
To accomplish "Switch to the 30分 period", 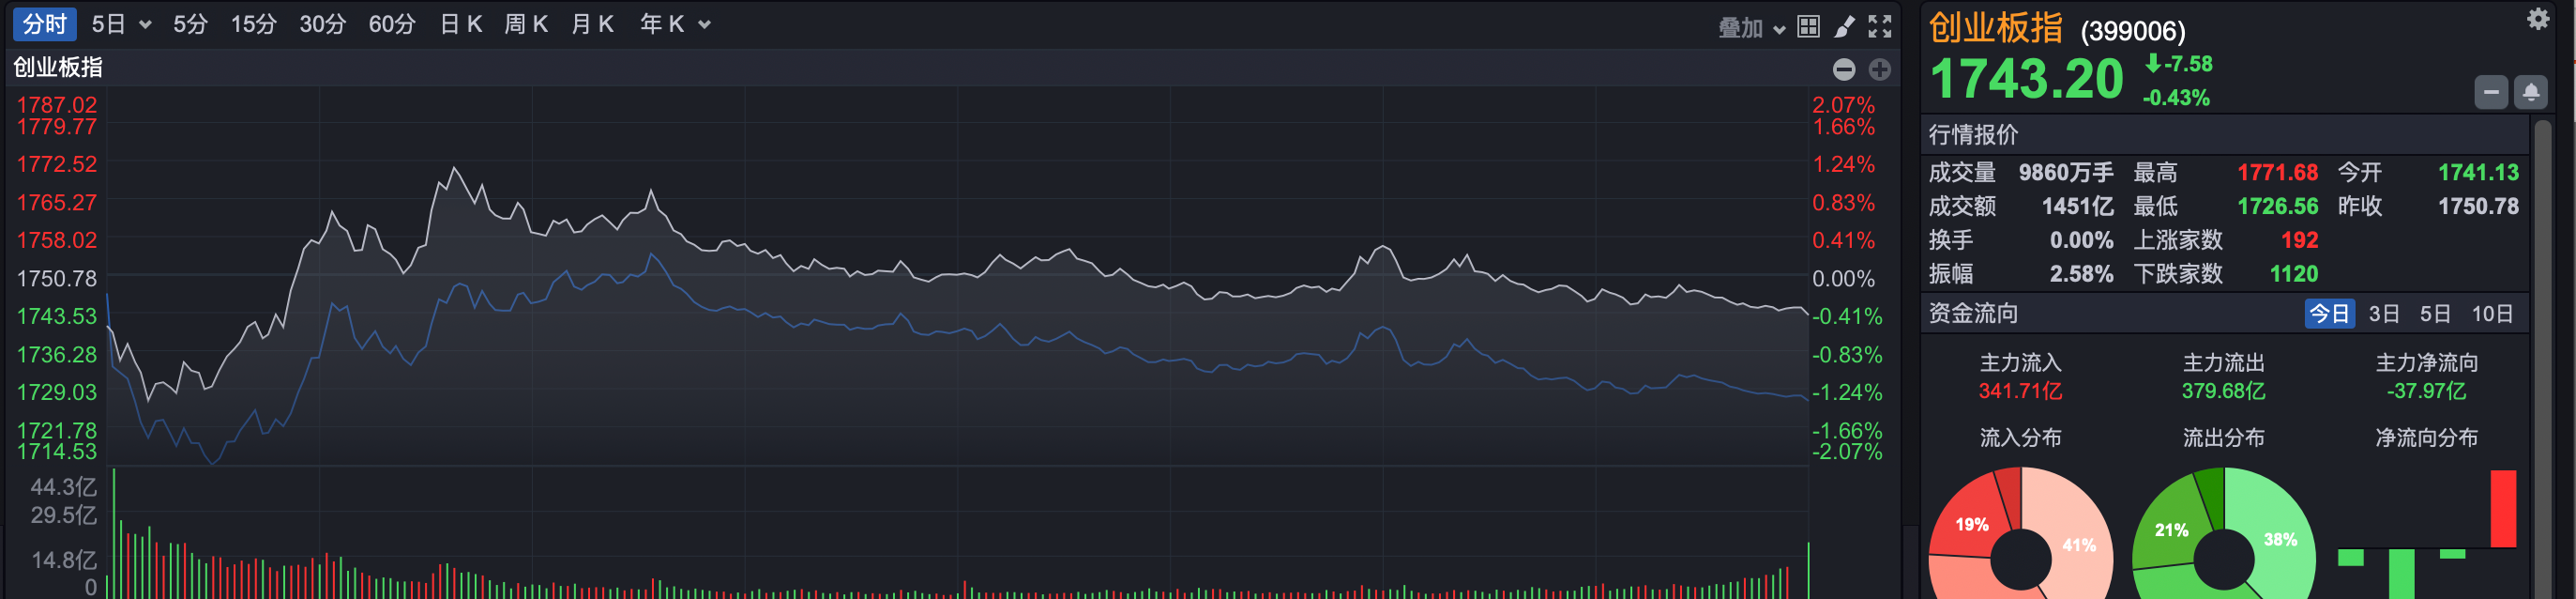I will (322, 24).
